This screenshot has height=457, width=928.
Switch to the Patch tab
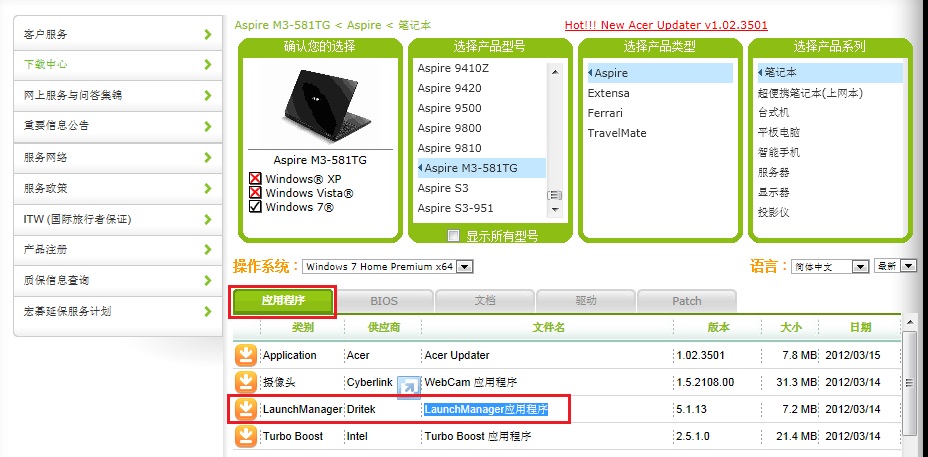coord(687,301)
